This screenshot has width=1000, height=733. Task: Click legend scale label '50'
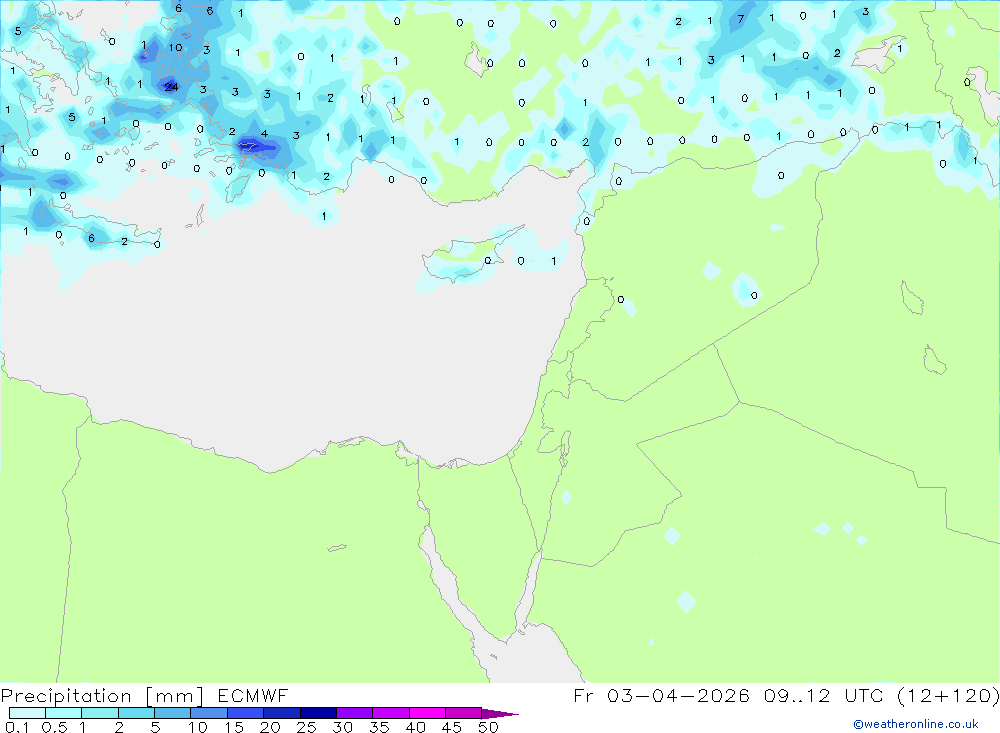coord(488,727)
